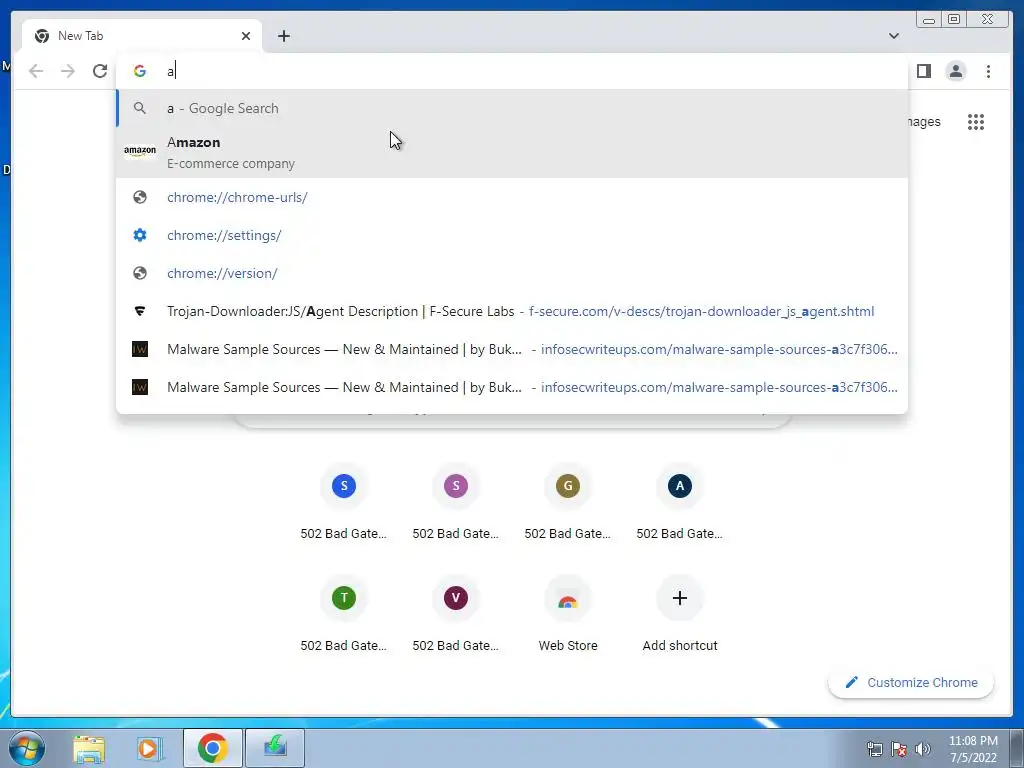Viewport: 1024px width, 768px height.
Task: Click the browser back arrow
Action: click(36, 71)
